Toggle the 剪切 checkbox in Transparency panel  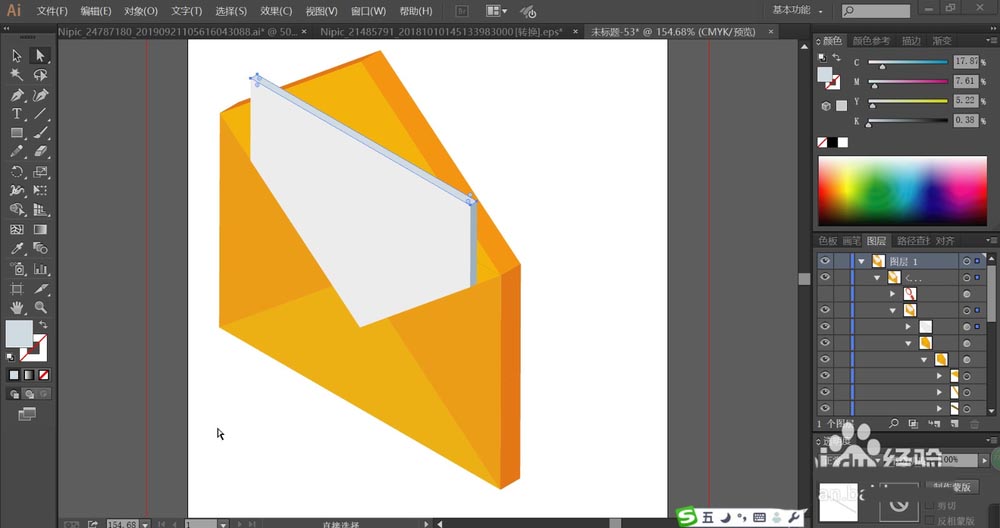tap(930, 506)
